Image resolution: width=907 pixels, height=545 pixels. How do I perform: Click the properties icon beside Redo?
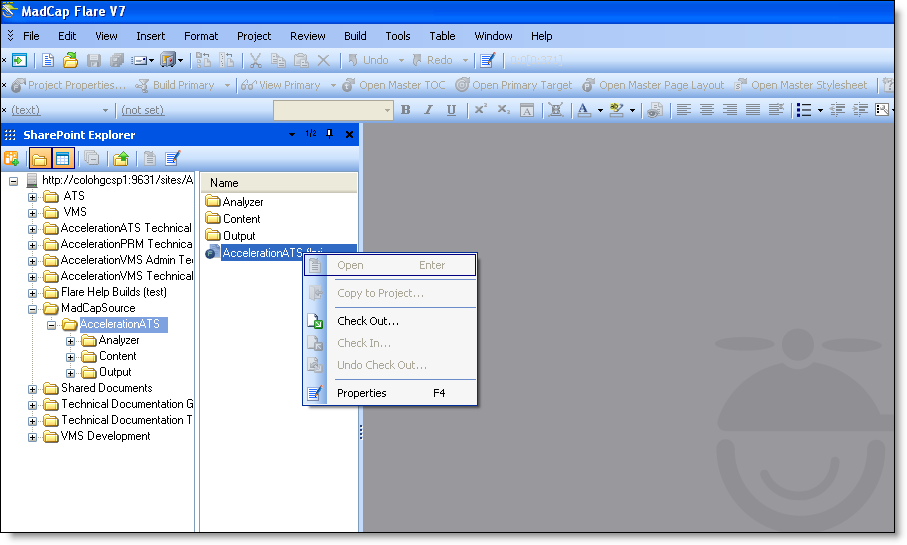click(x=488, y=60)
